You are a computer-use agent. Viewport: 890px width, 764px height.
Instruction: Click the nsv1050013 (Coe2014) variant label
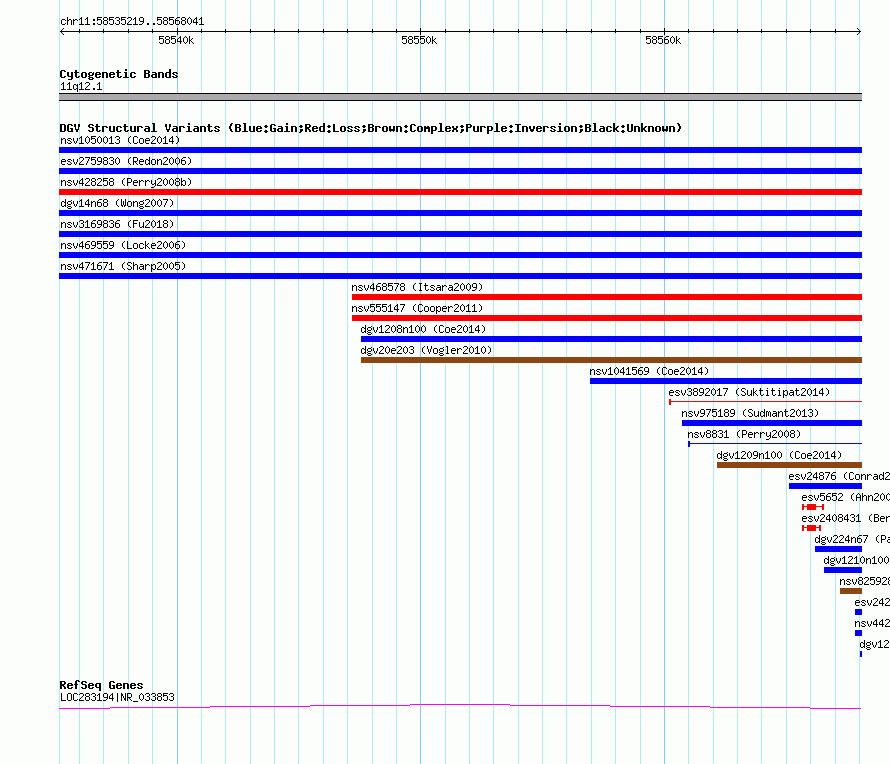click(x=120, y=140)
